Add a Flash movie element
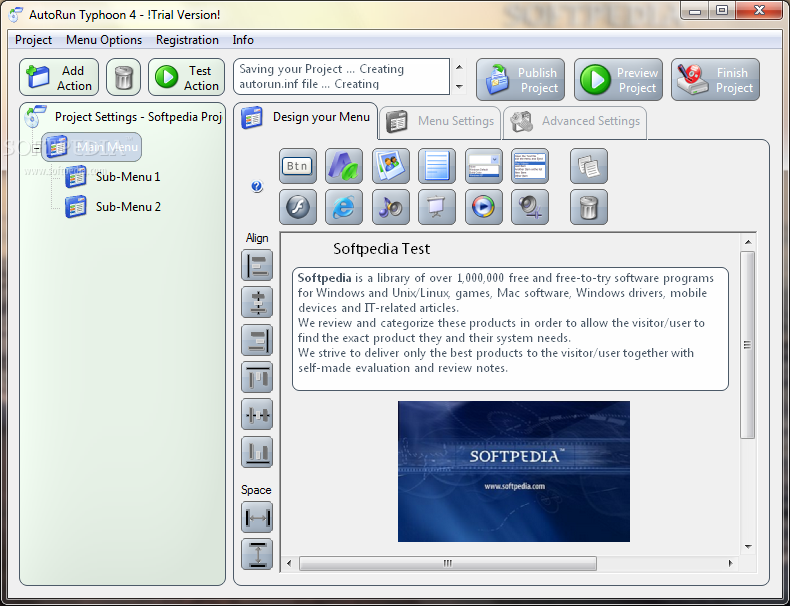The image size is (790, 606). [x=298, y=207]
